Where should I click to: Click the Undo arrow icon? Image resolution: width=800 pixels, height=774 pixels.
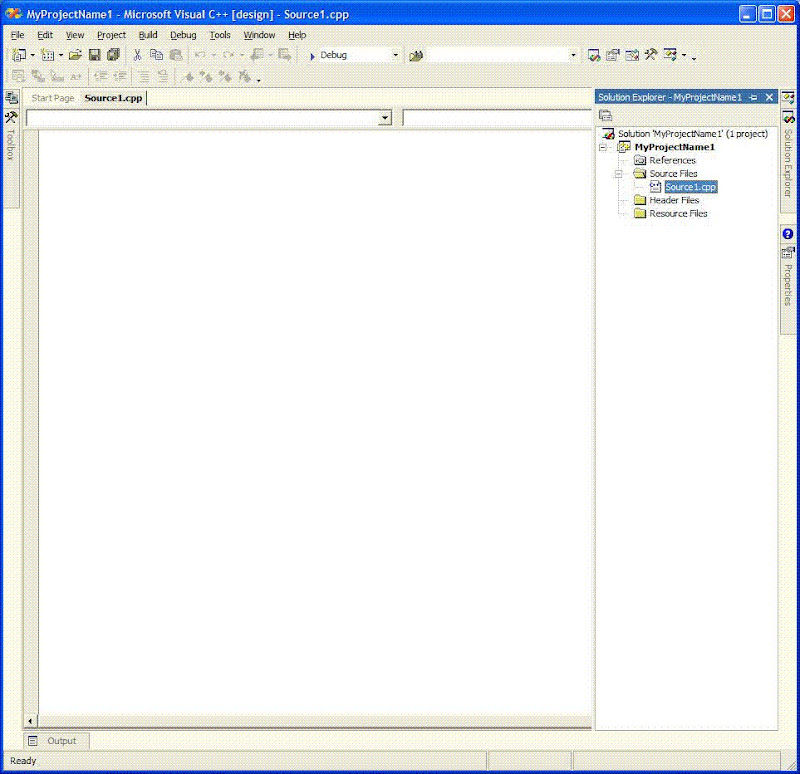200,55
